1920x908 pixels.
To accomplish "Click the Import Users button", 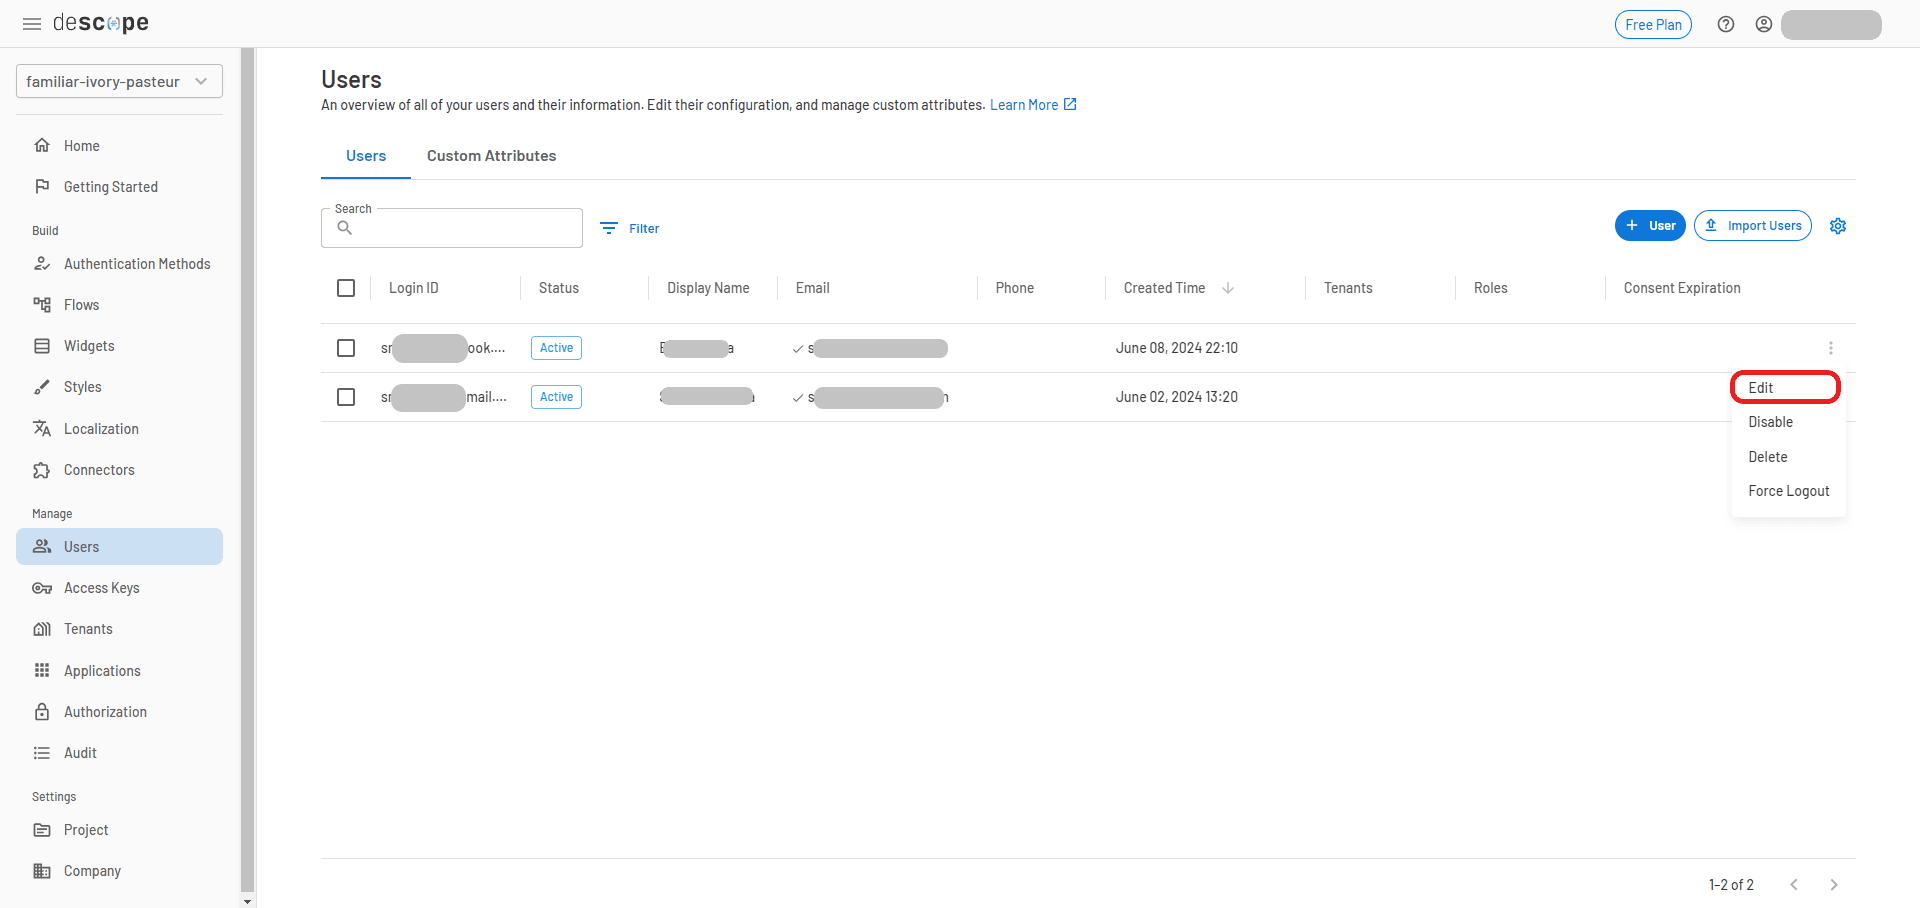I will (1752, 225).
